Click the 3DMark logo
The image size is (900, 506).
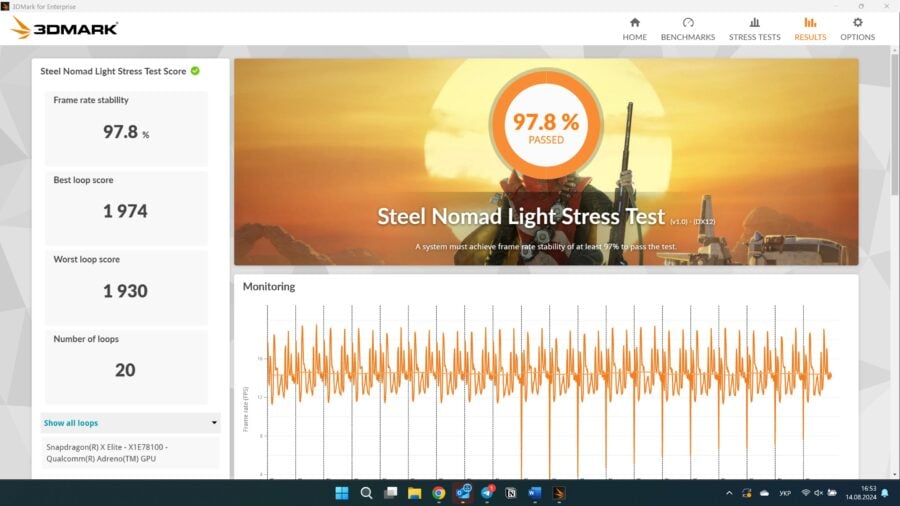[x=64, y=28]
